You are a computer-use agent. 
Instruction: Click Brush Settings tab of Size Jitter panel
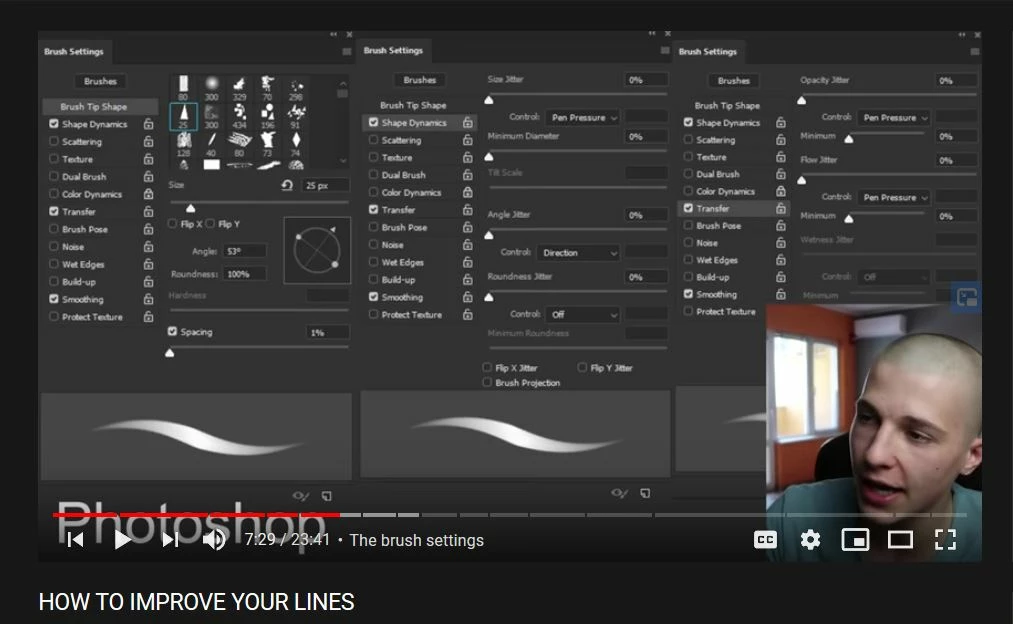point(393,50)
